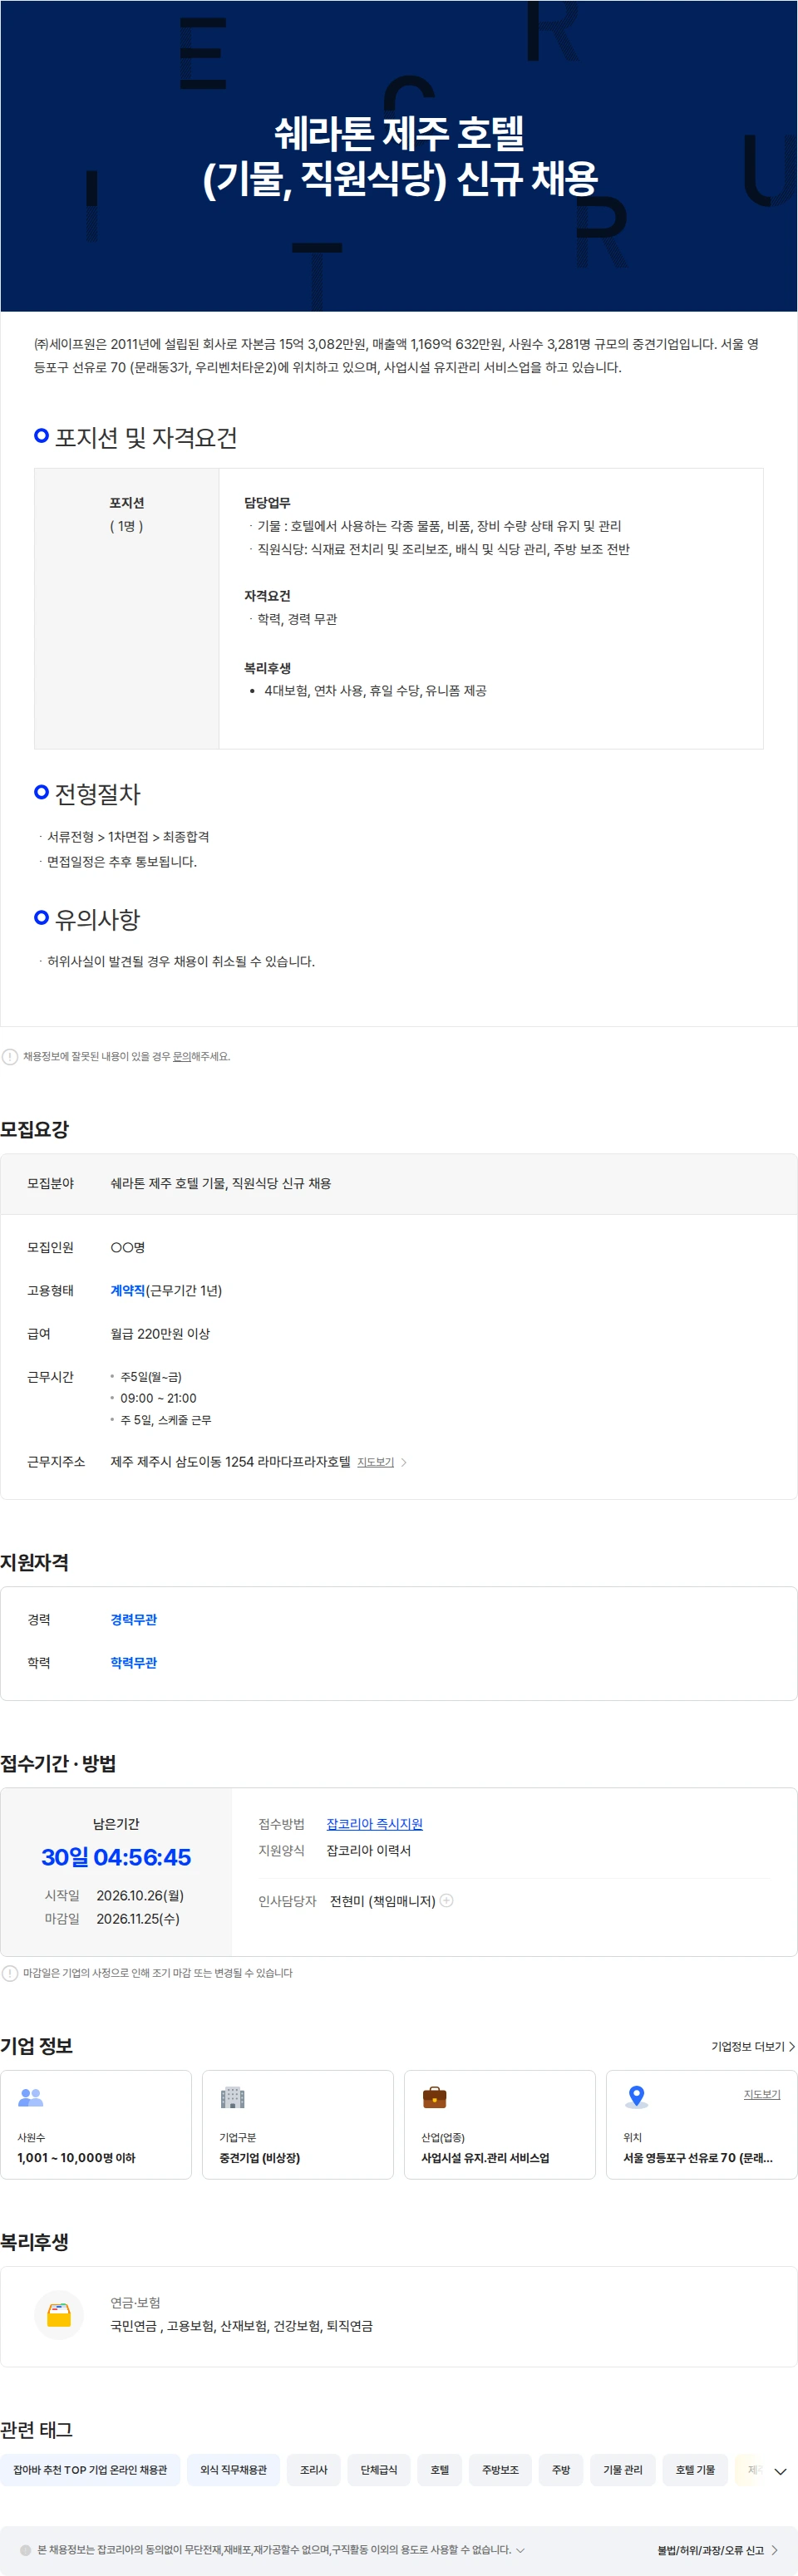
Task: Click 학력무관 qualification link
Action: [x=133, y=1662]
